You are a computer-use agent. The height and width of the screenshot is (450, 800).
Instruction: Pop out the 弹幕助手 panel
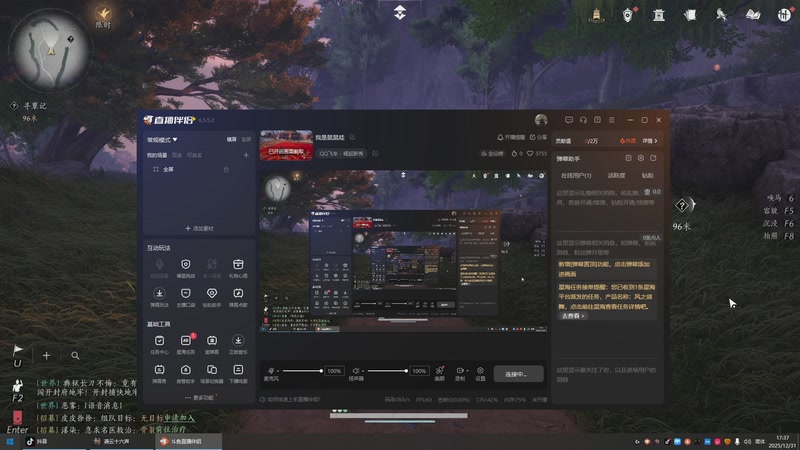(629, 158)
